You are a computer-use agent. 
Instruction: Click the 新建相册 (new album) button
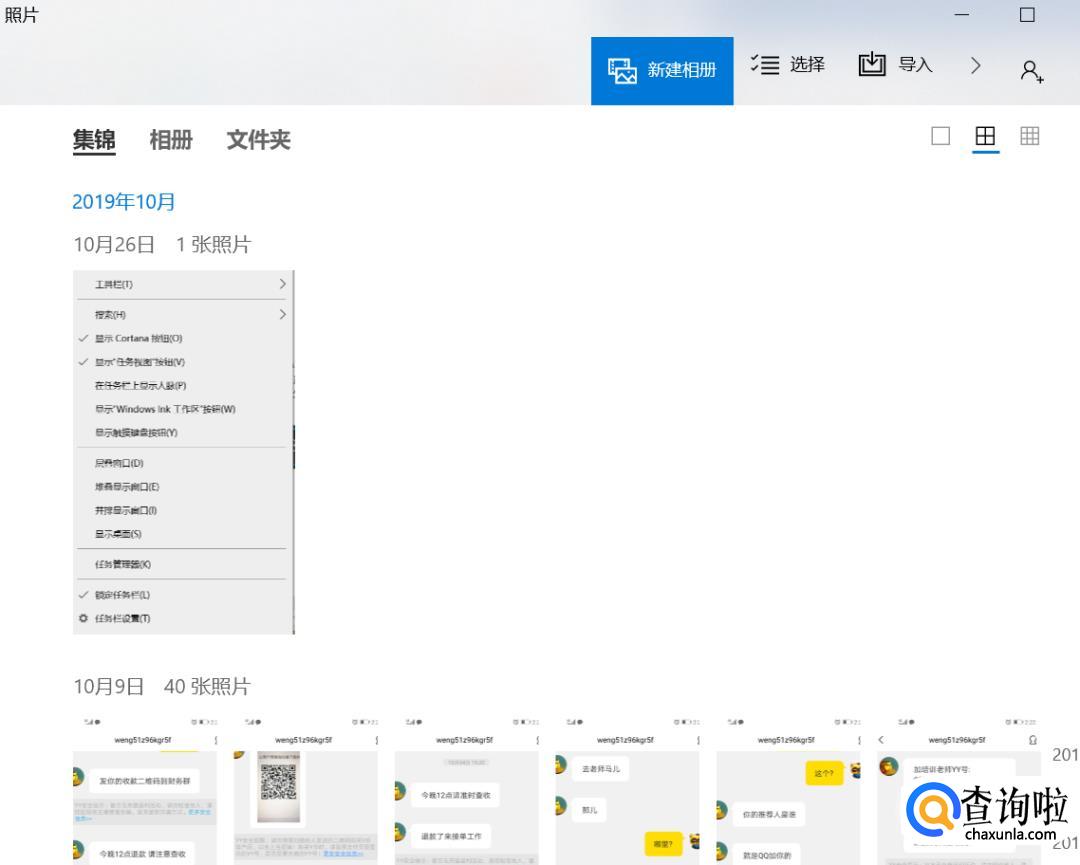(x=662, y=70)
